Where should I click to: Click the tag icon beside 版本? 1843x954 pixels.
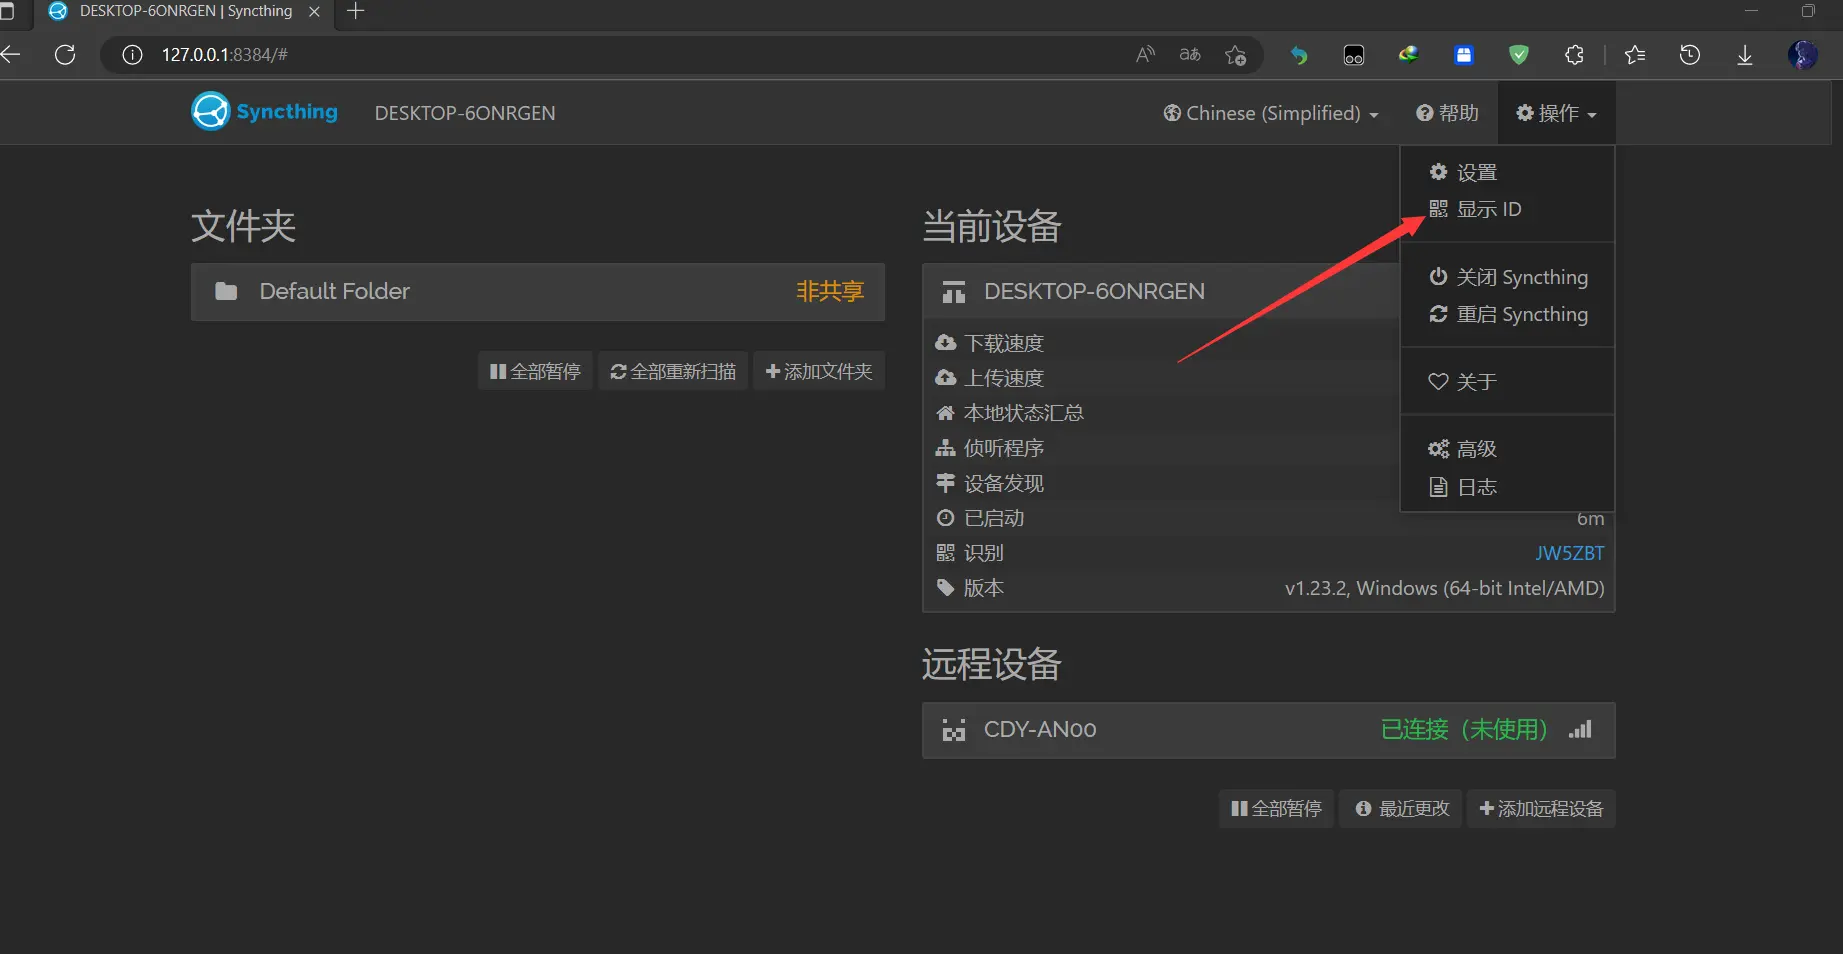pos(945,588)
